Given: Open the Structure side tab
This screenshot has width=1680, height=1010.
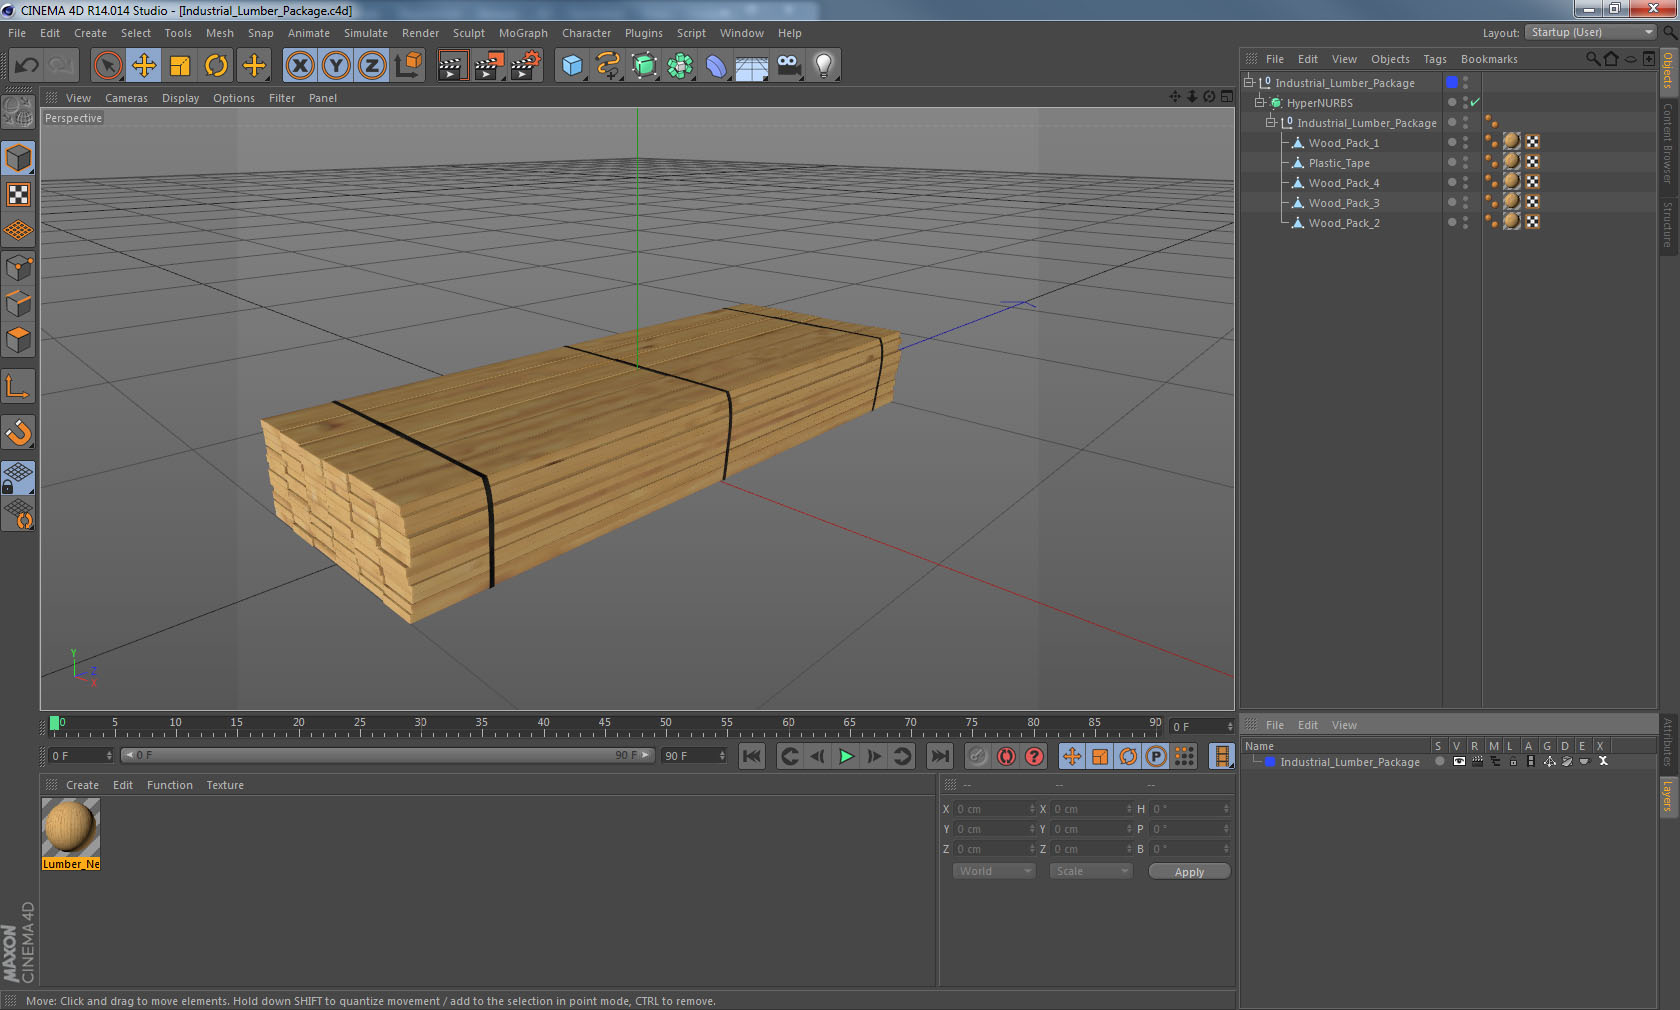Looking at the screenshot, I should [x=1668, y=224].
